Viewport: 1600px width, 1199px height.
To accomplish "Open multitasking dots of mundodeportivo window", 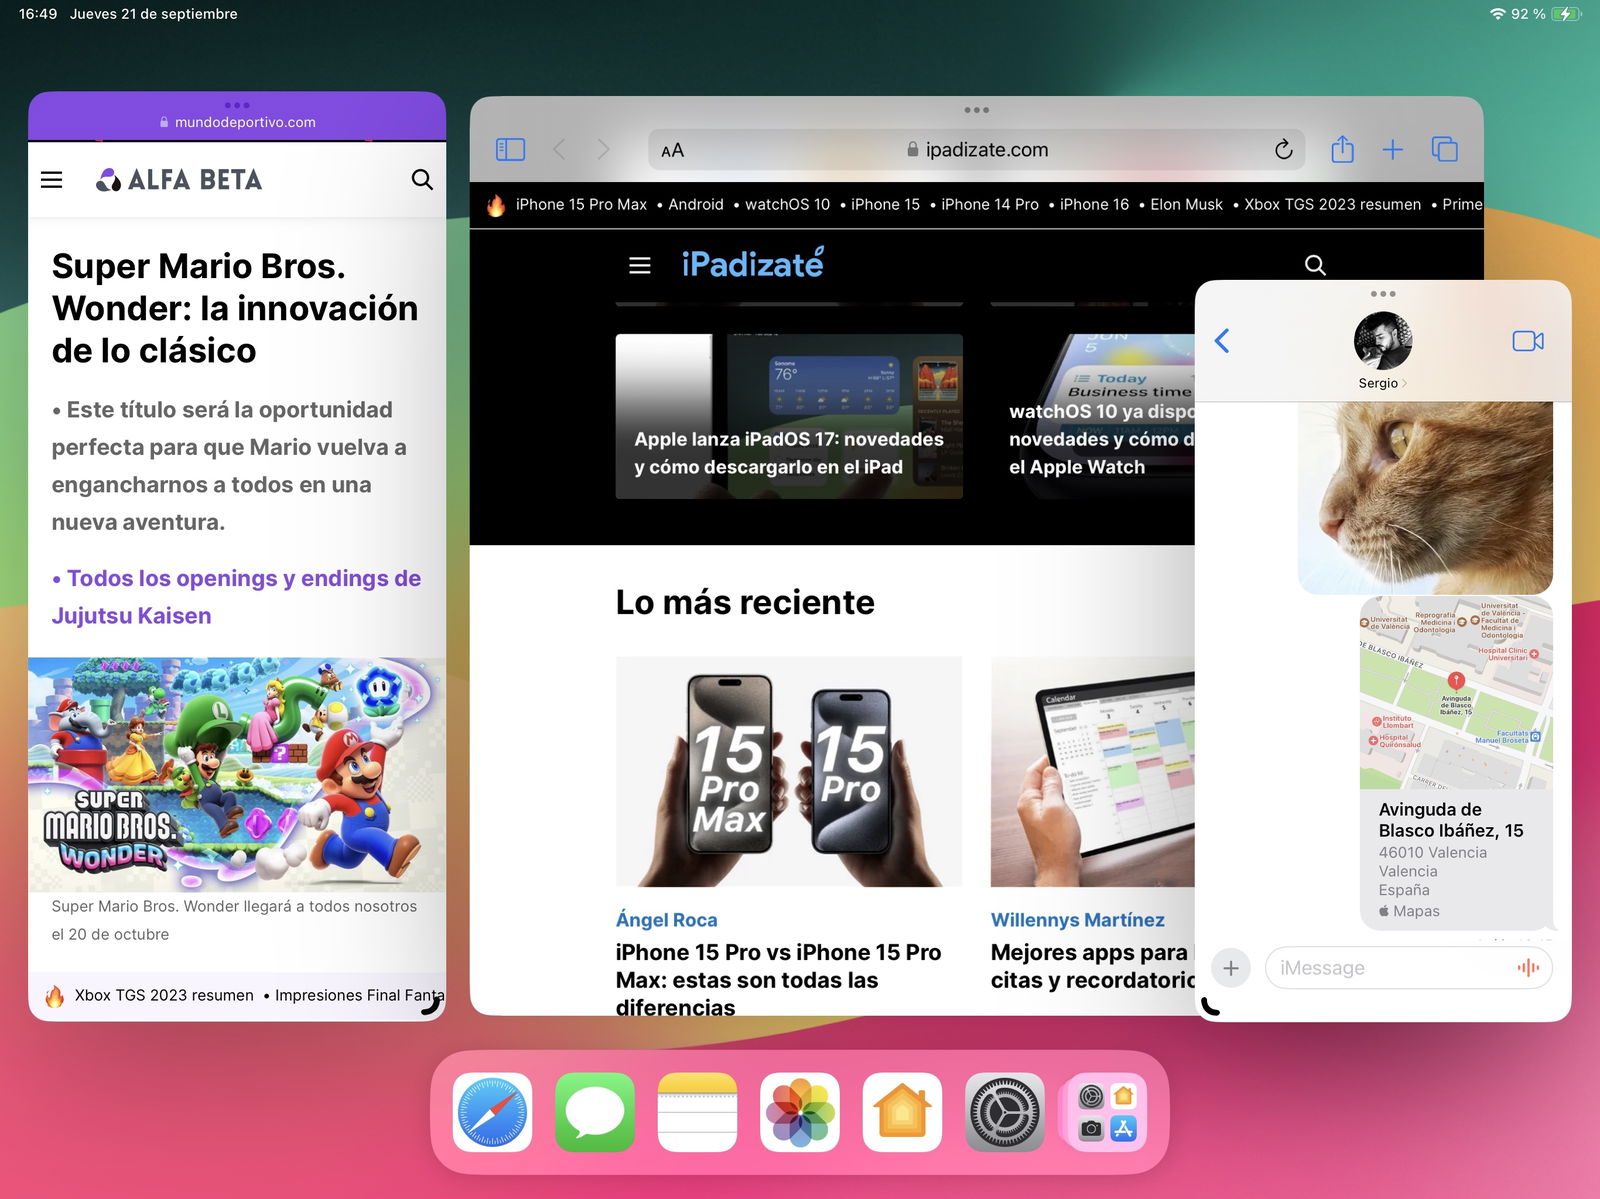I will tap(237, 105).
